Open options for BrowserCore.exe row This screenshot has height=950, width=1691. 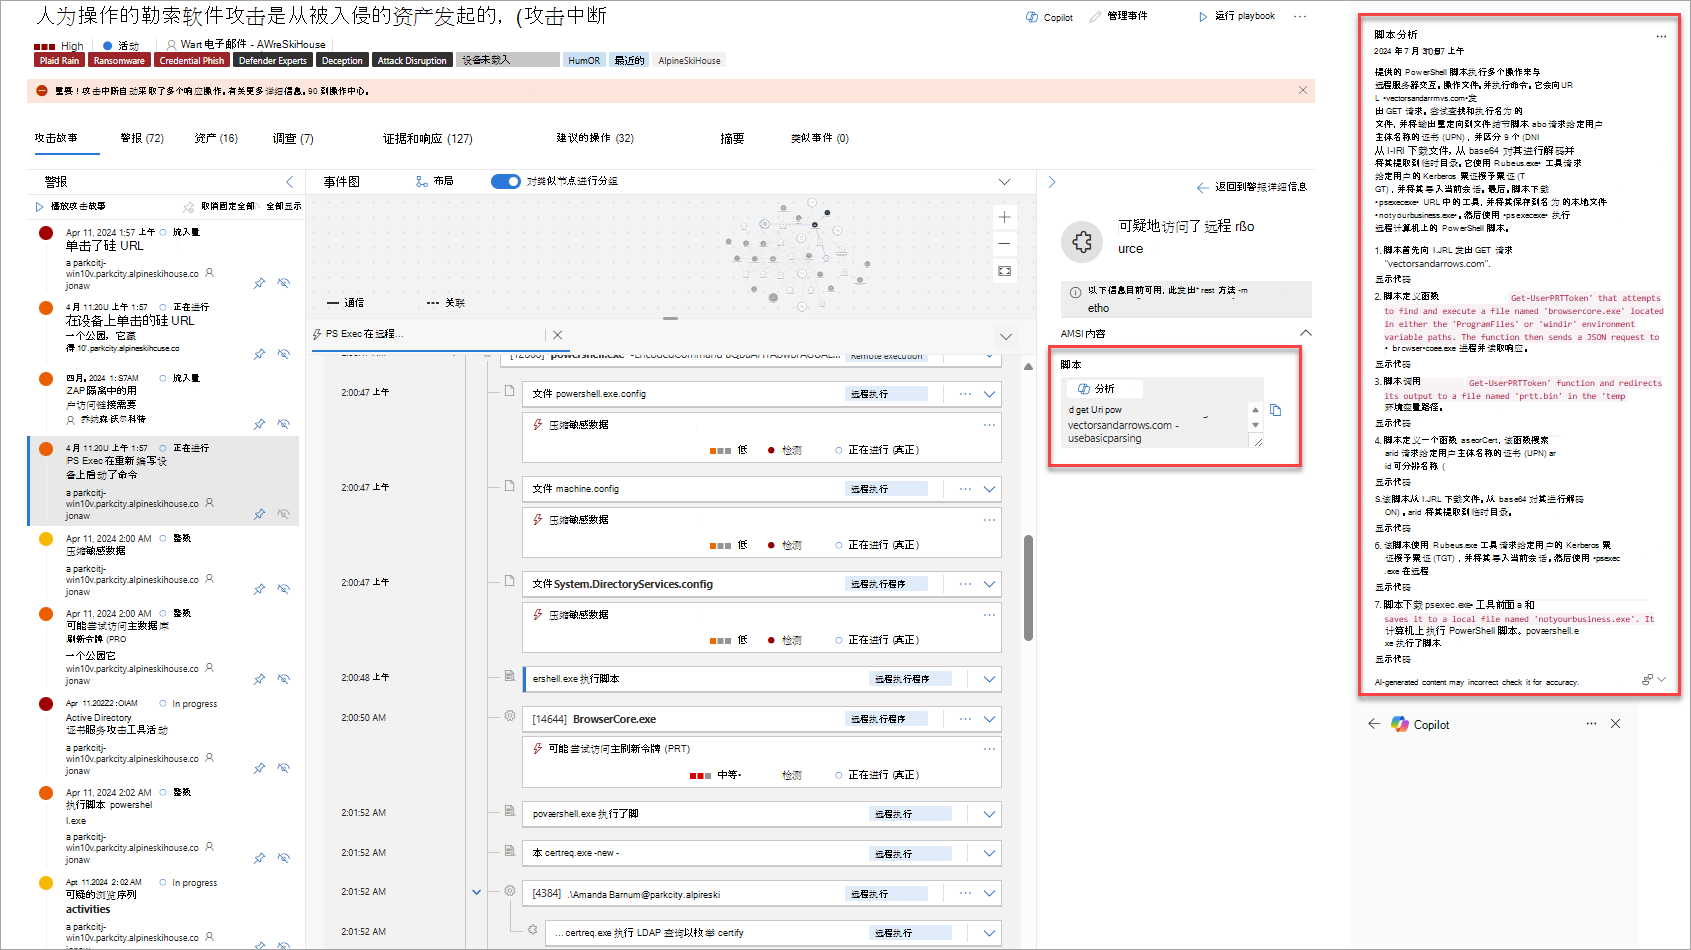coord(965,719)
